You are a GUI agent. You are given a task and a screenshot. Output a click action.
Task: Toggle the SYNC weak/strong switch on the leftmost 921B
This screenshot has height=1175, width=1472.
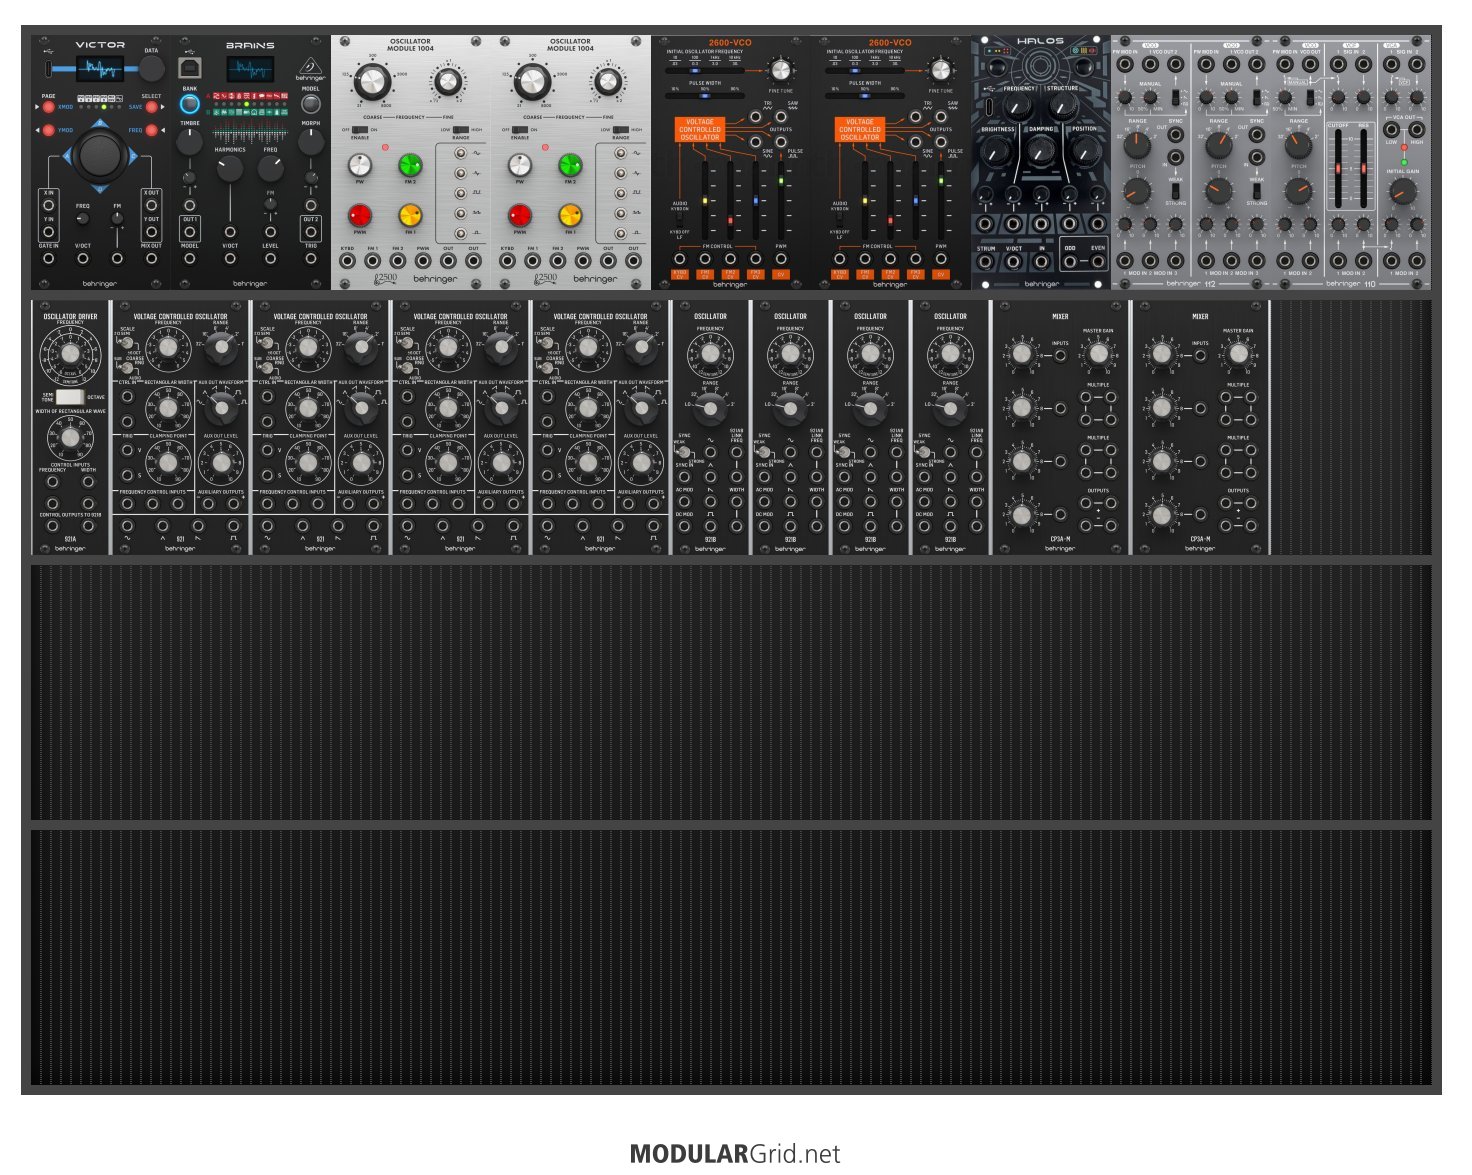coord(686,451)
